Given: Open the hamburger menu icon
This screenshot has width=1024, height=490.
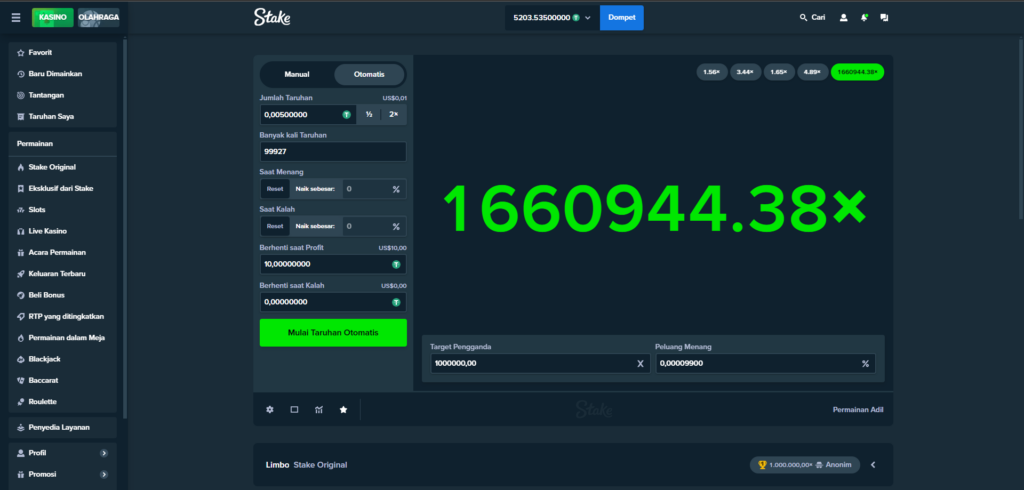Looking at the screenshot, I should click(16, 18).
